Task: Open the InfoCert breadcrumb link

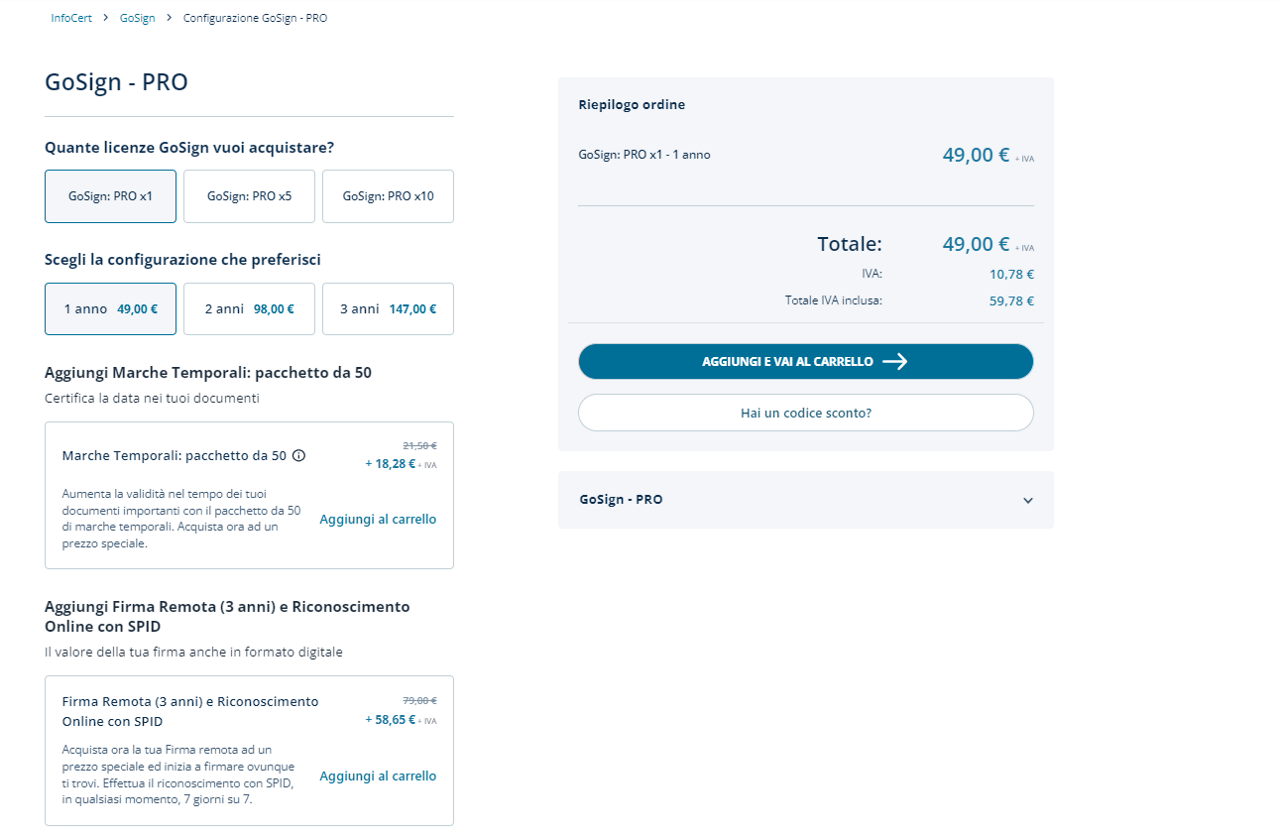Action: (71, 18)
